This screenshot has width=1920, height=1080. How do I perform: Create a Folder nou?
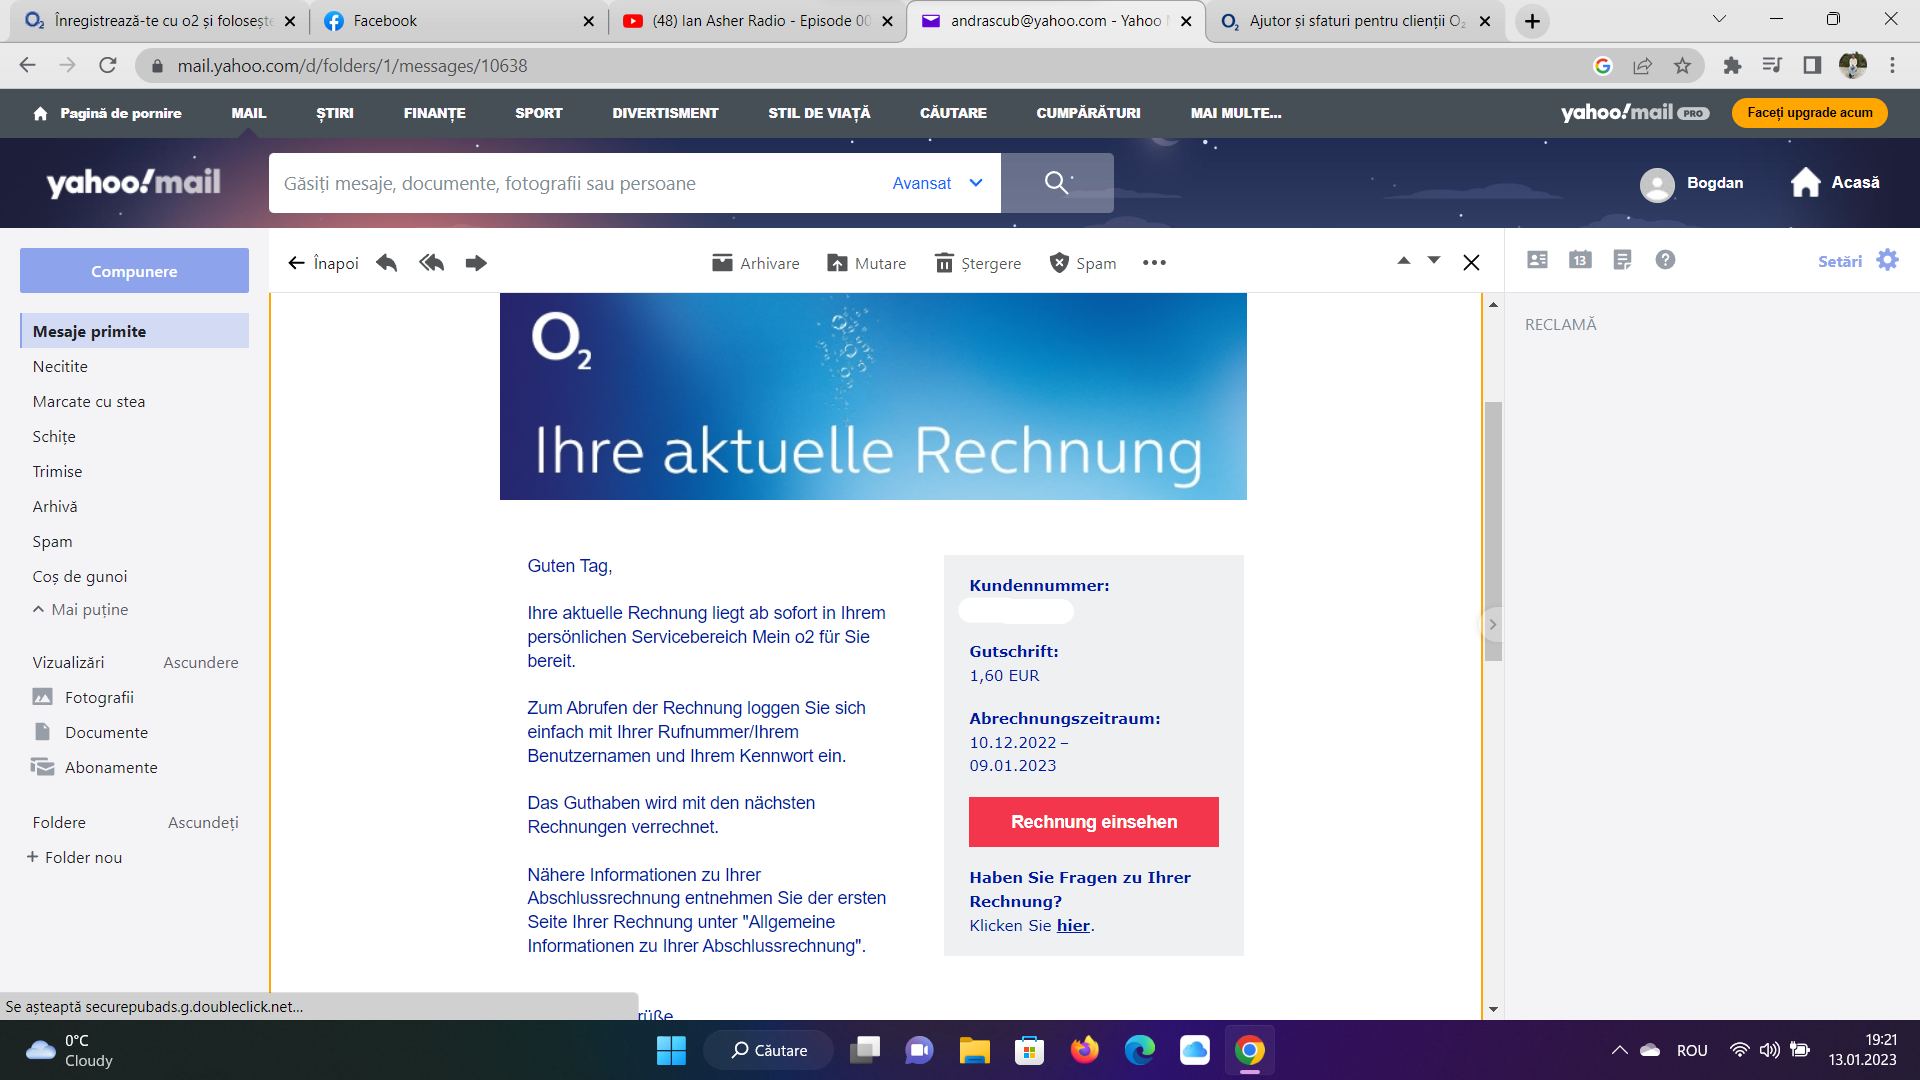(75, 857)
